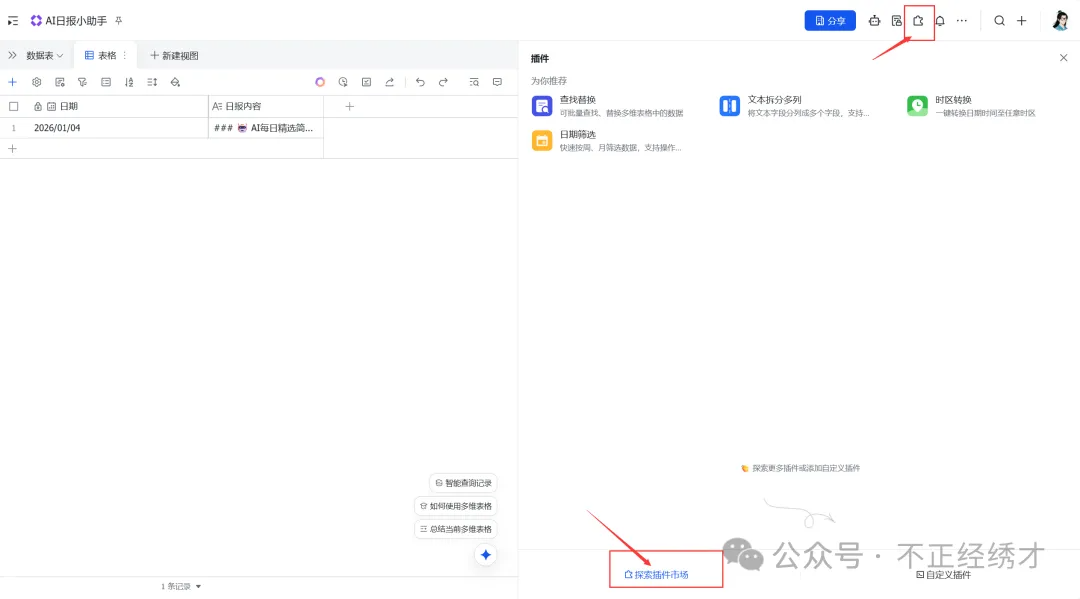1080x599 pixels.
Task: Click the colorful AI ring icon in the toolbar
Action: click(x=320, y=82)
